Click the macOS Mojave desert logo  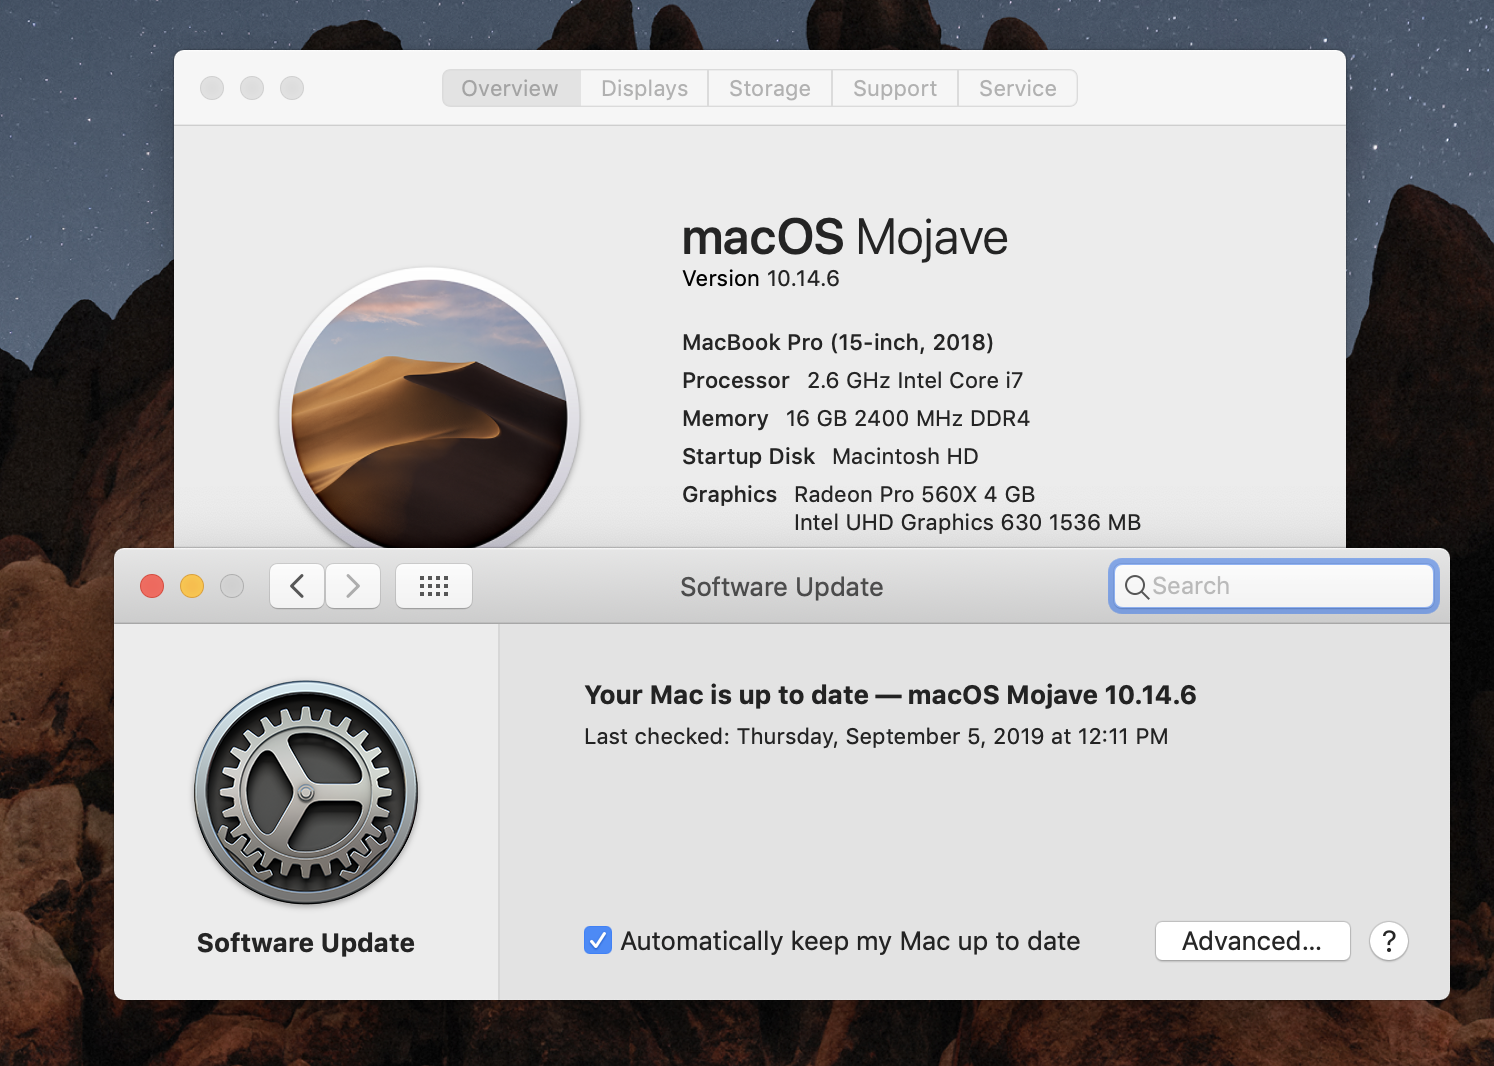430,408
